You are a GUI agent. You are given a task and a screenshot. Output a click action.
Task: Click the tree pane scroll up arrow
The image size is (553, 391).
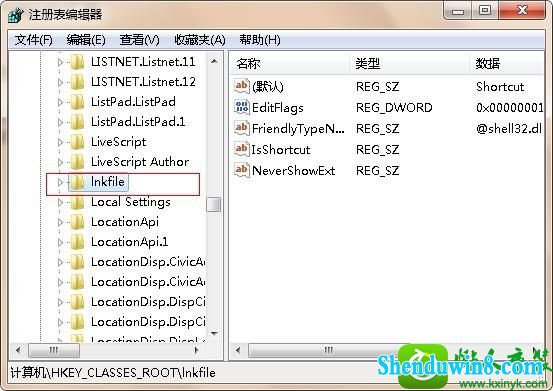point(214,61)
